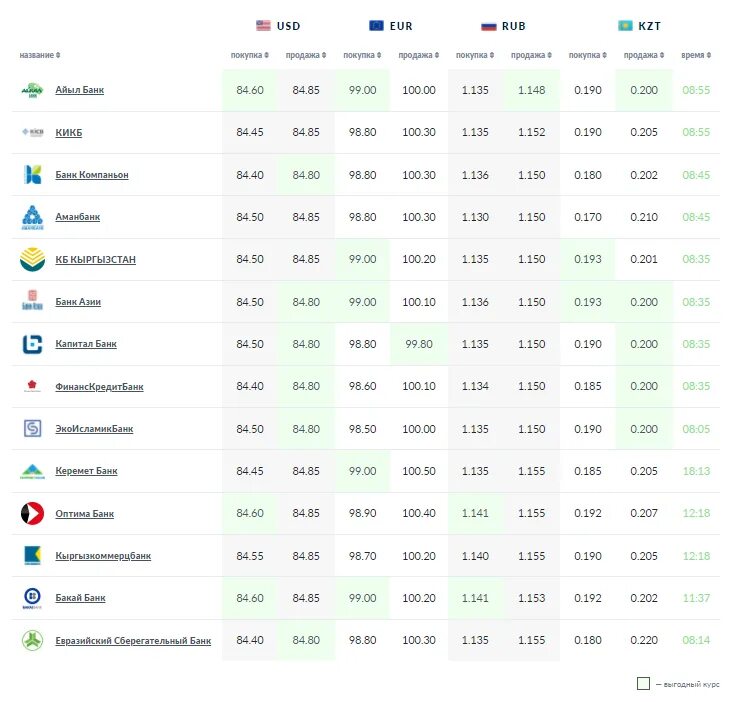Sort by USD продажа column
This screenshot has width=734, height=702.
coord(306,55)
